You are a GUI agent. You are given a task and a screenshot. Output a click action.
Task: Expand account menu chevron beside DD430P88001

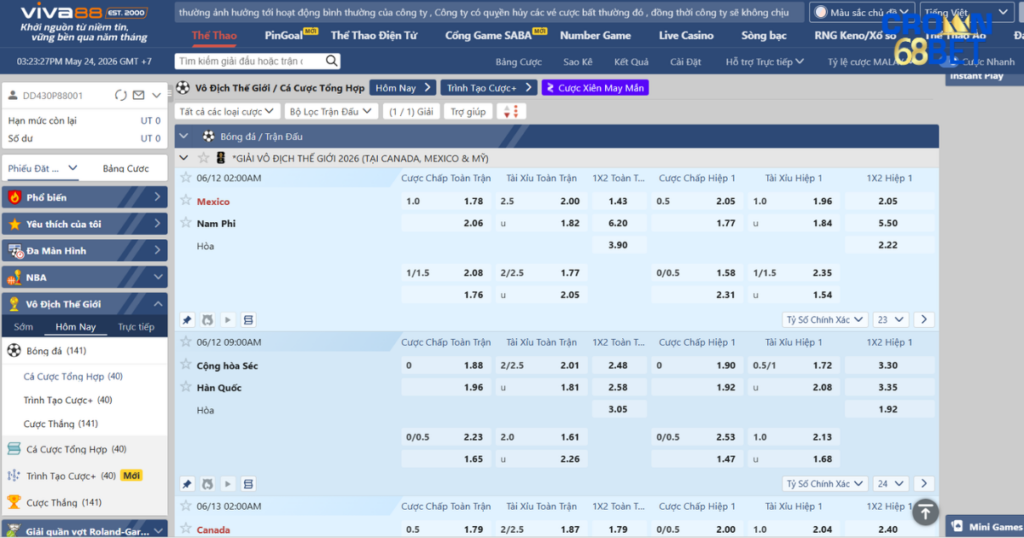[x=157, y=95]
